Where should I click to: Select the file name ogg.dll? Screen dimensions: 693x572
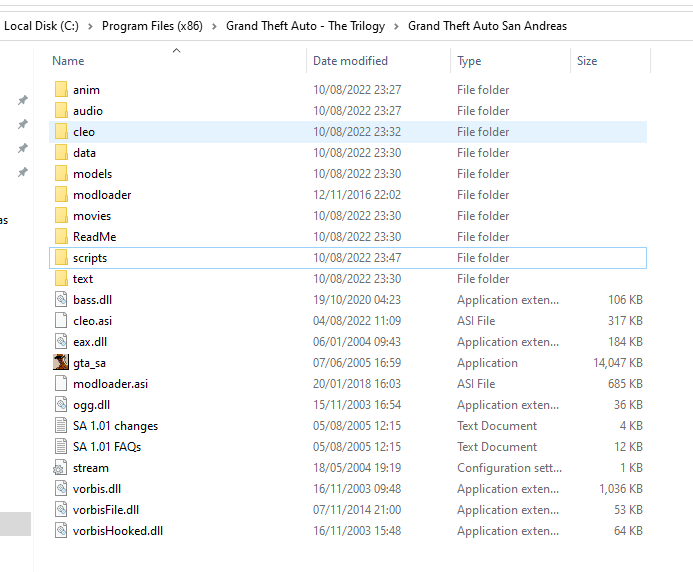91,405
